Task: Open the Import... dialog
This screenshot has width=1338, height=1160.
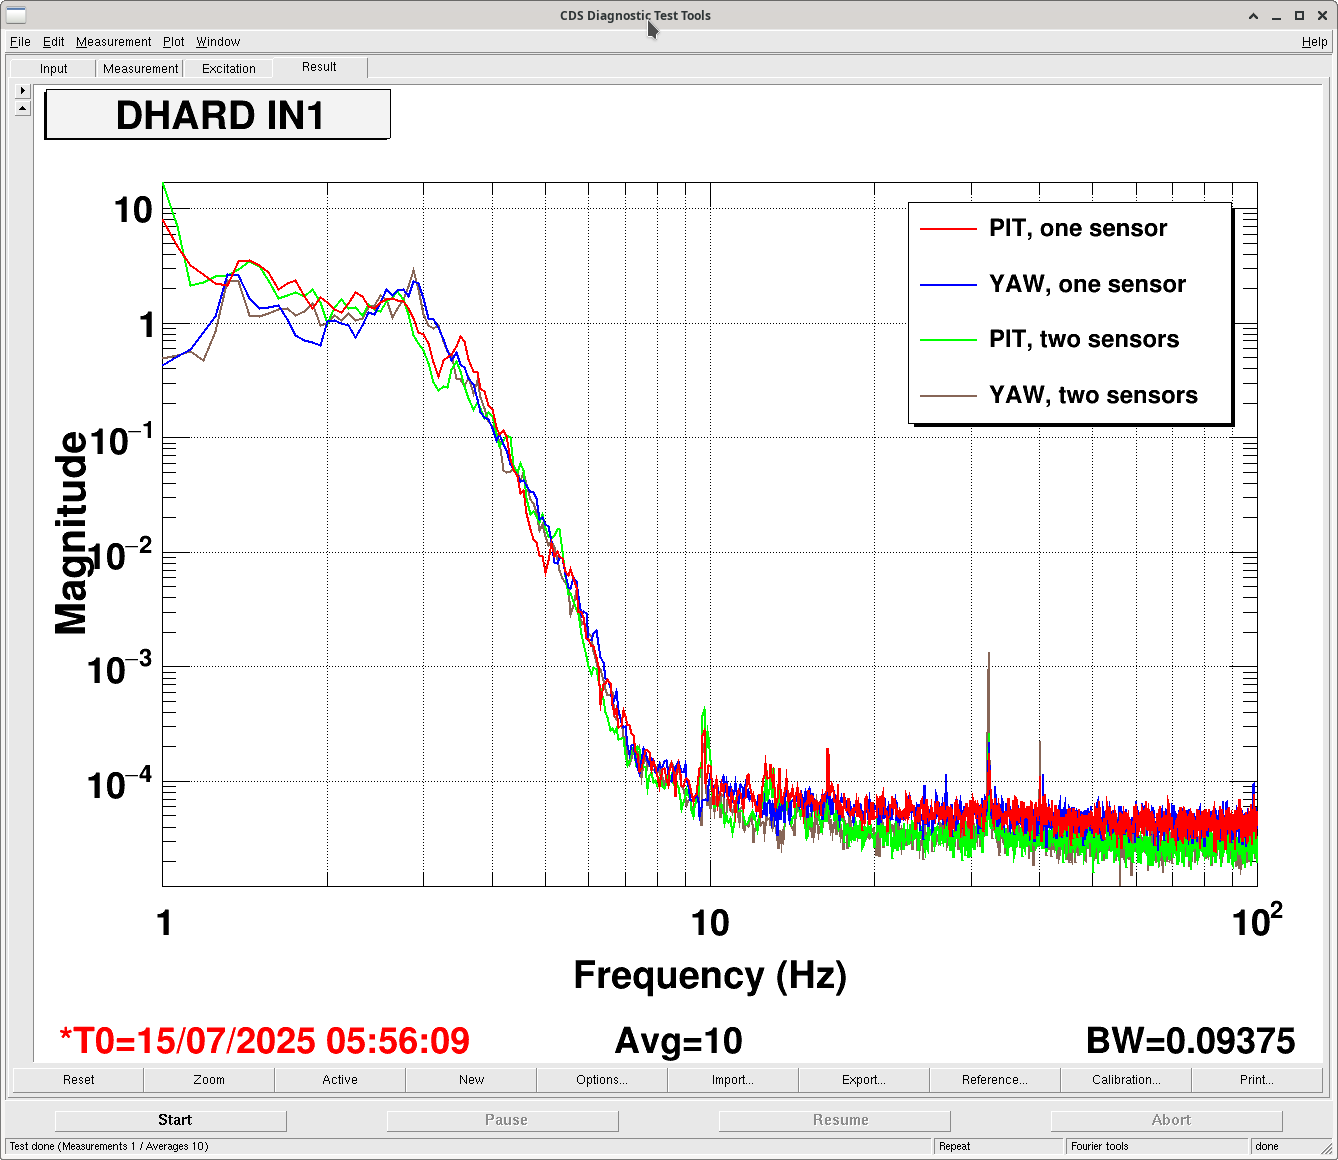Action: coord(733,1080)
